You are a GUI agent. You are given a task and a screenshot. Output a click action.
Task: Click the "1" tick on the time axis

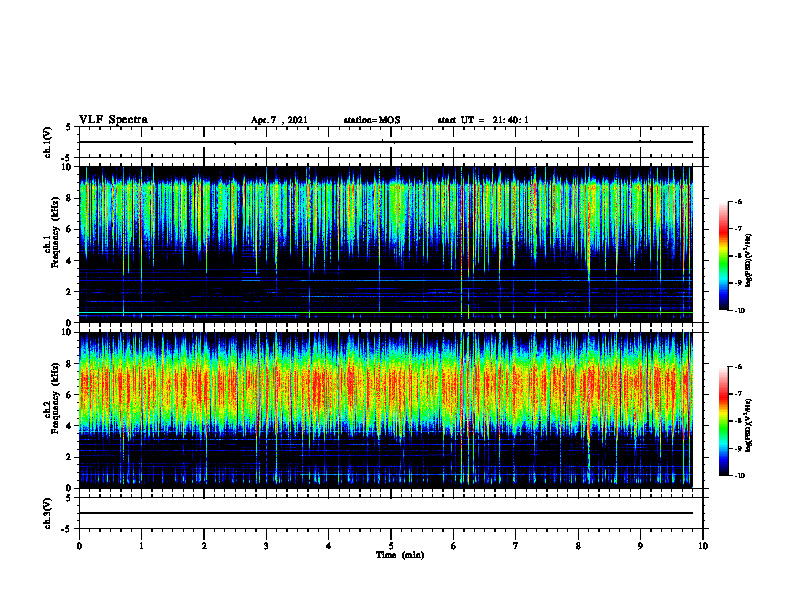click(141, 546)
